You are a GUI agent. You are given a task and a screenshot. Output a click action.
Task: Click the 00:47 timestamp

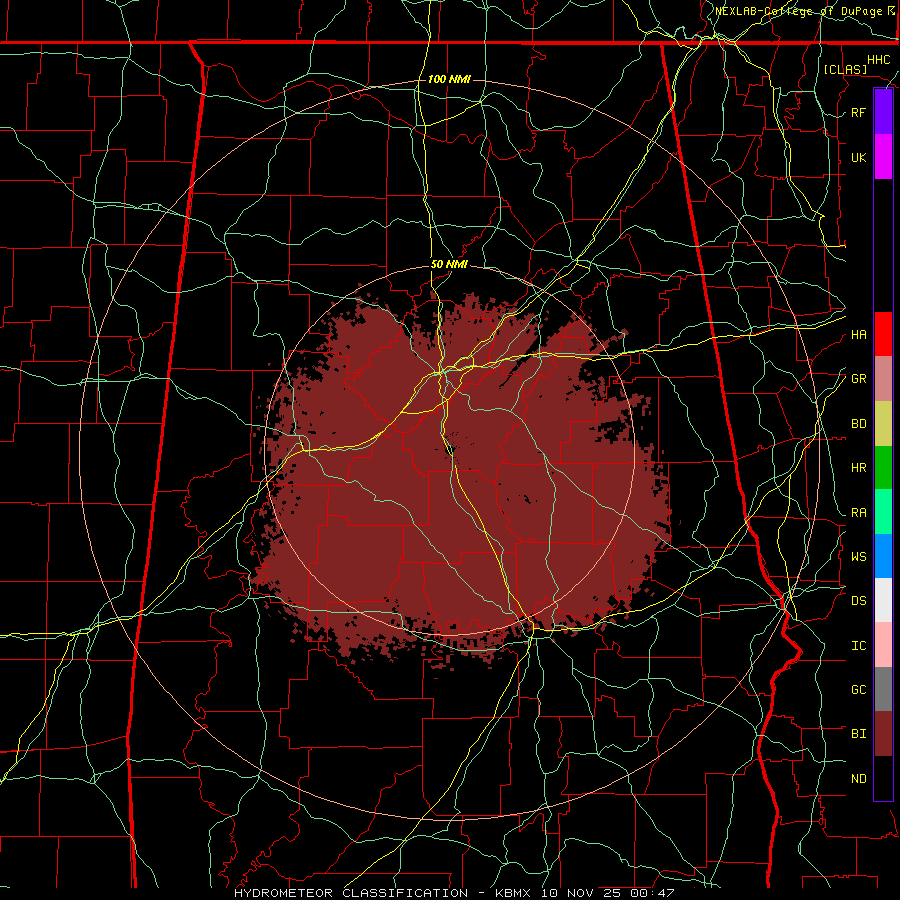point(652,893)
